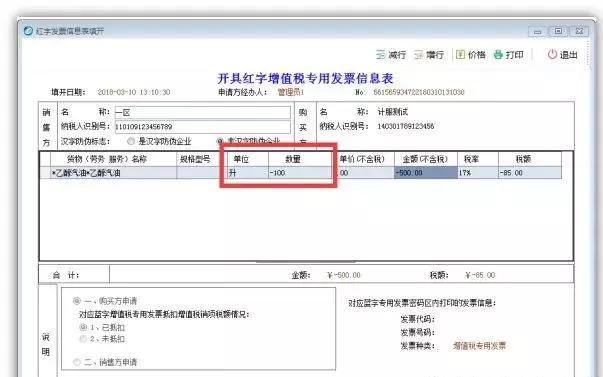The image size is (603, 377).
Task: Click the 数量 cell showing -100
Action: click(300, 173)
